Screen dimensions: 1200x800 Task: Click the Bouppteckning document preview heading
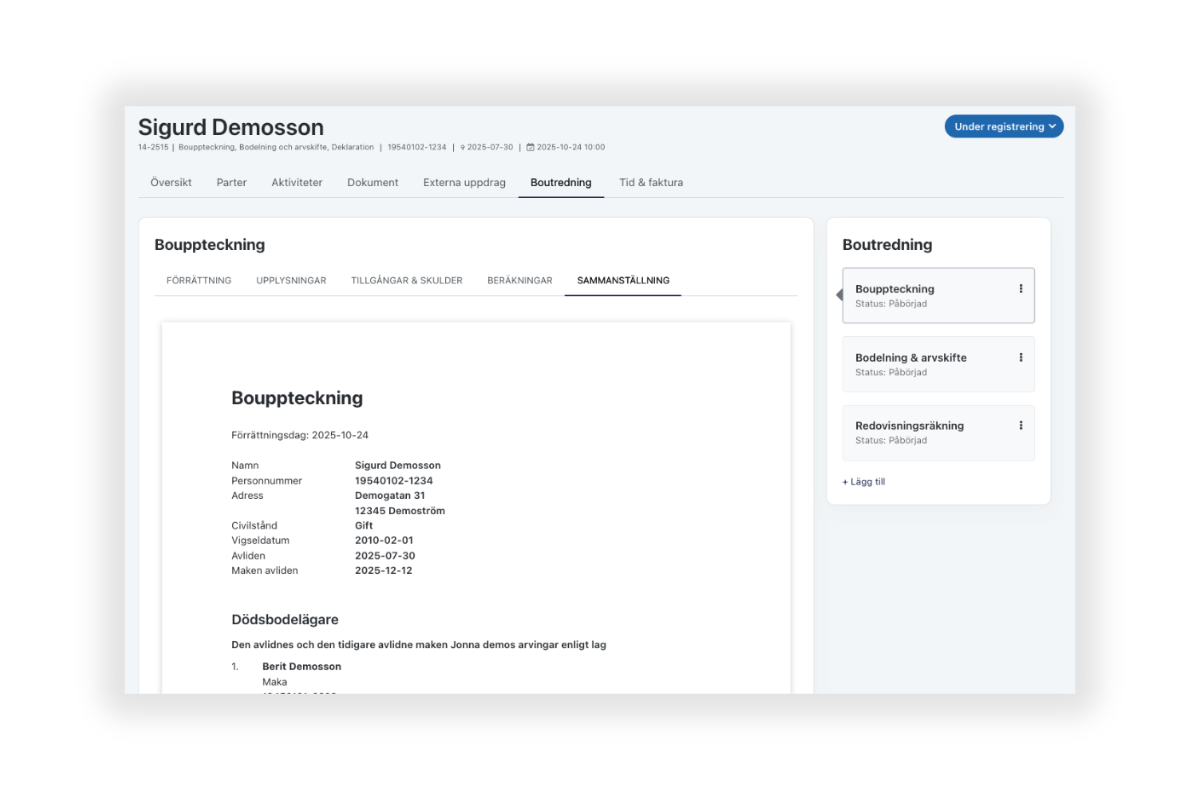point(297,398)
